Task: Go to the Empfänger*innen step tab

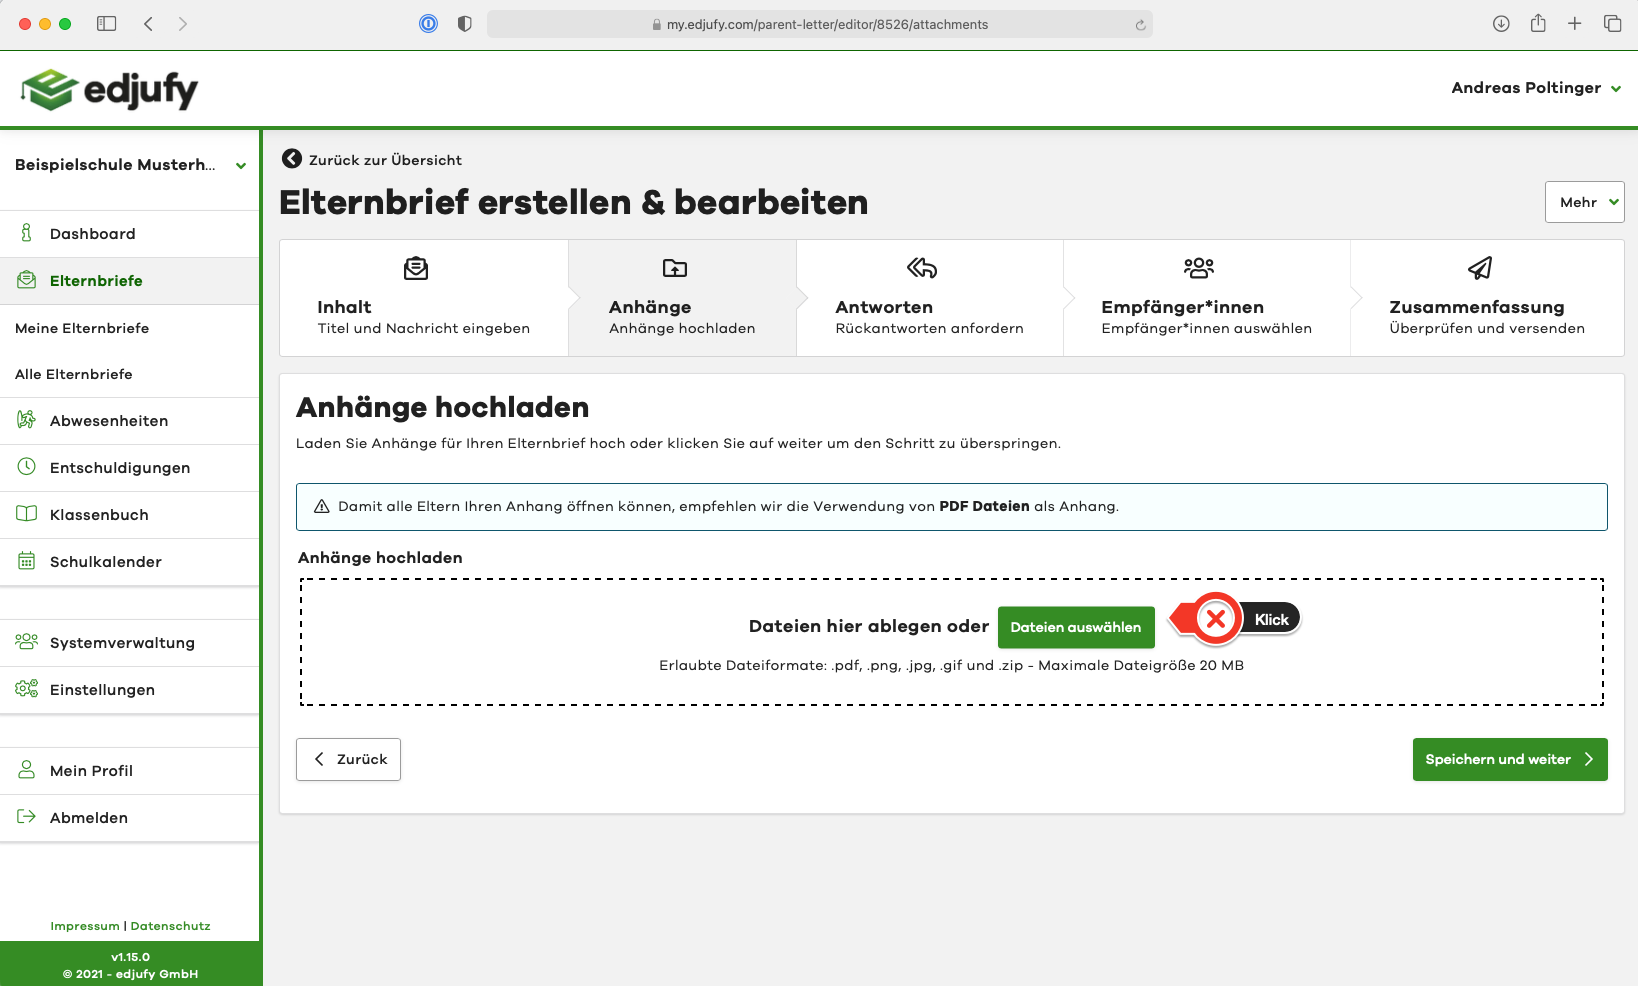Action: (1206, 298)
